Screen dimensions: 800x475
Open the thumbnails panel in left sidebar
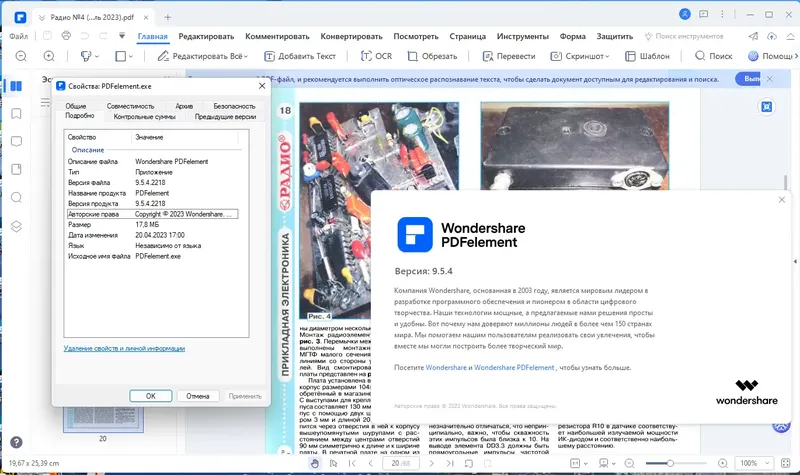(x=16, y=86)
